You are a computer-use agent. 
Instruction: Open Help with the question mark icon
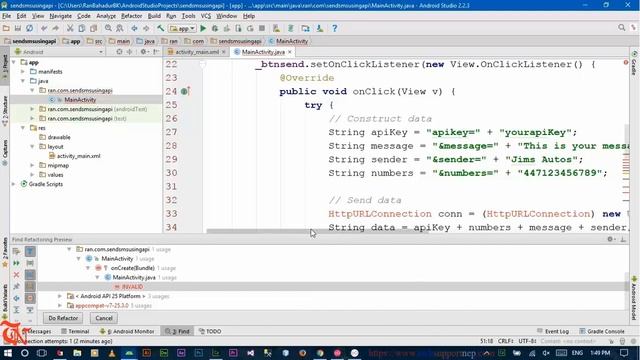coord(334,28)
